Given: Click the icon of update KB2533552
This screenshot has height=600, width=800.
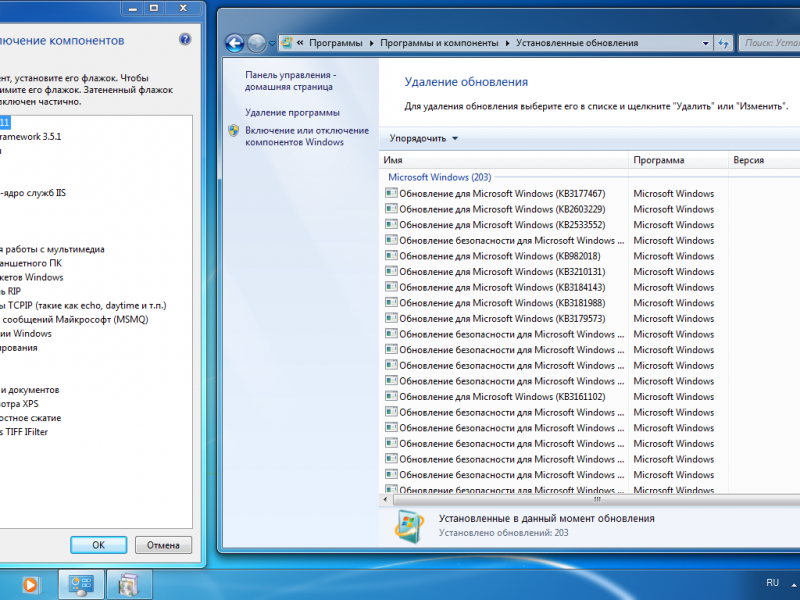Looking at the screenshot, I should [x=391, y=224].
